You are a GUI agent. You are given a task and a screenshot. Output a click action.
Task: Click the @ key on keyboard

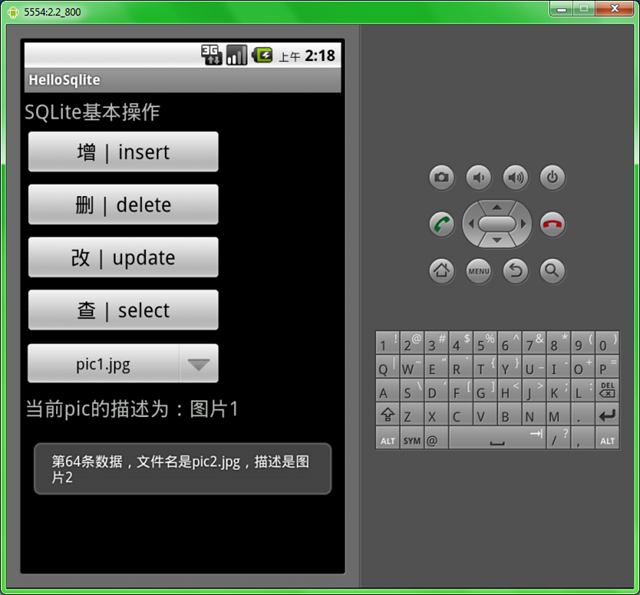click(435, 439)
